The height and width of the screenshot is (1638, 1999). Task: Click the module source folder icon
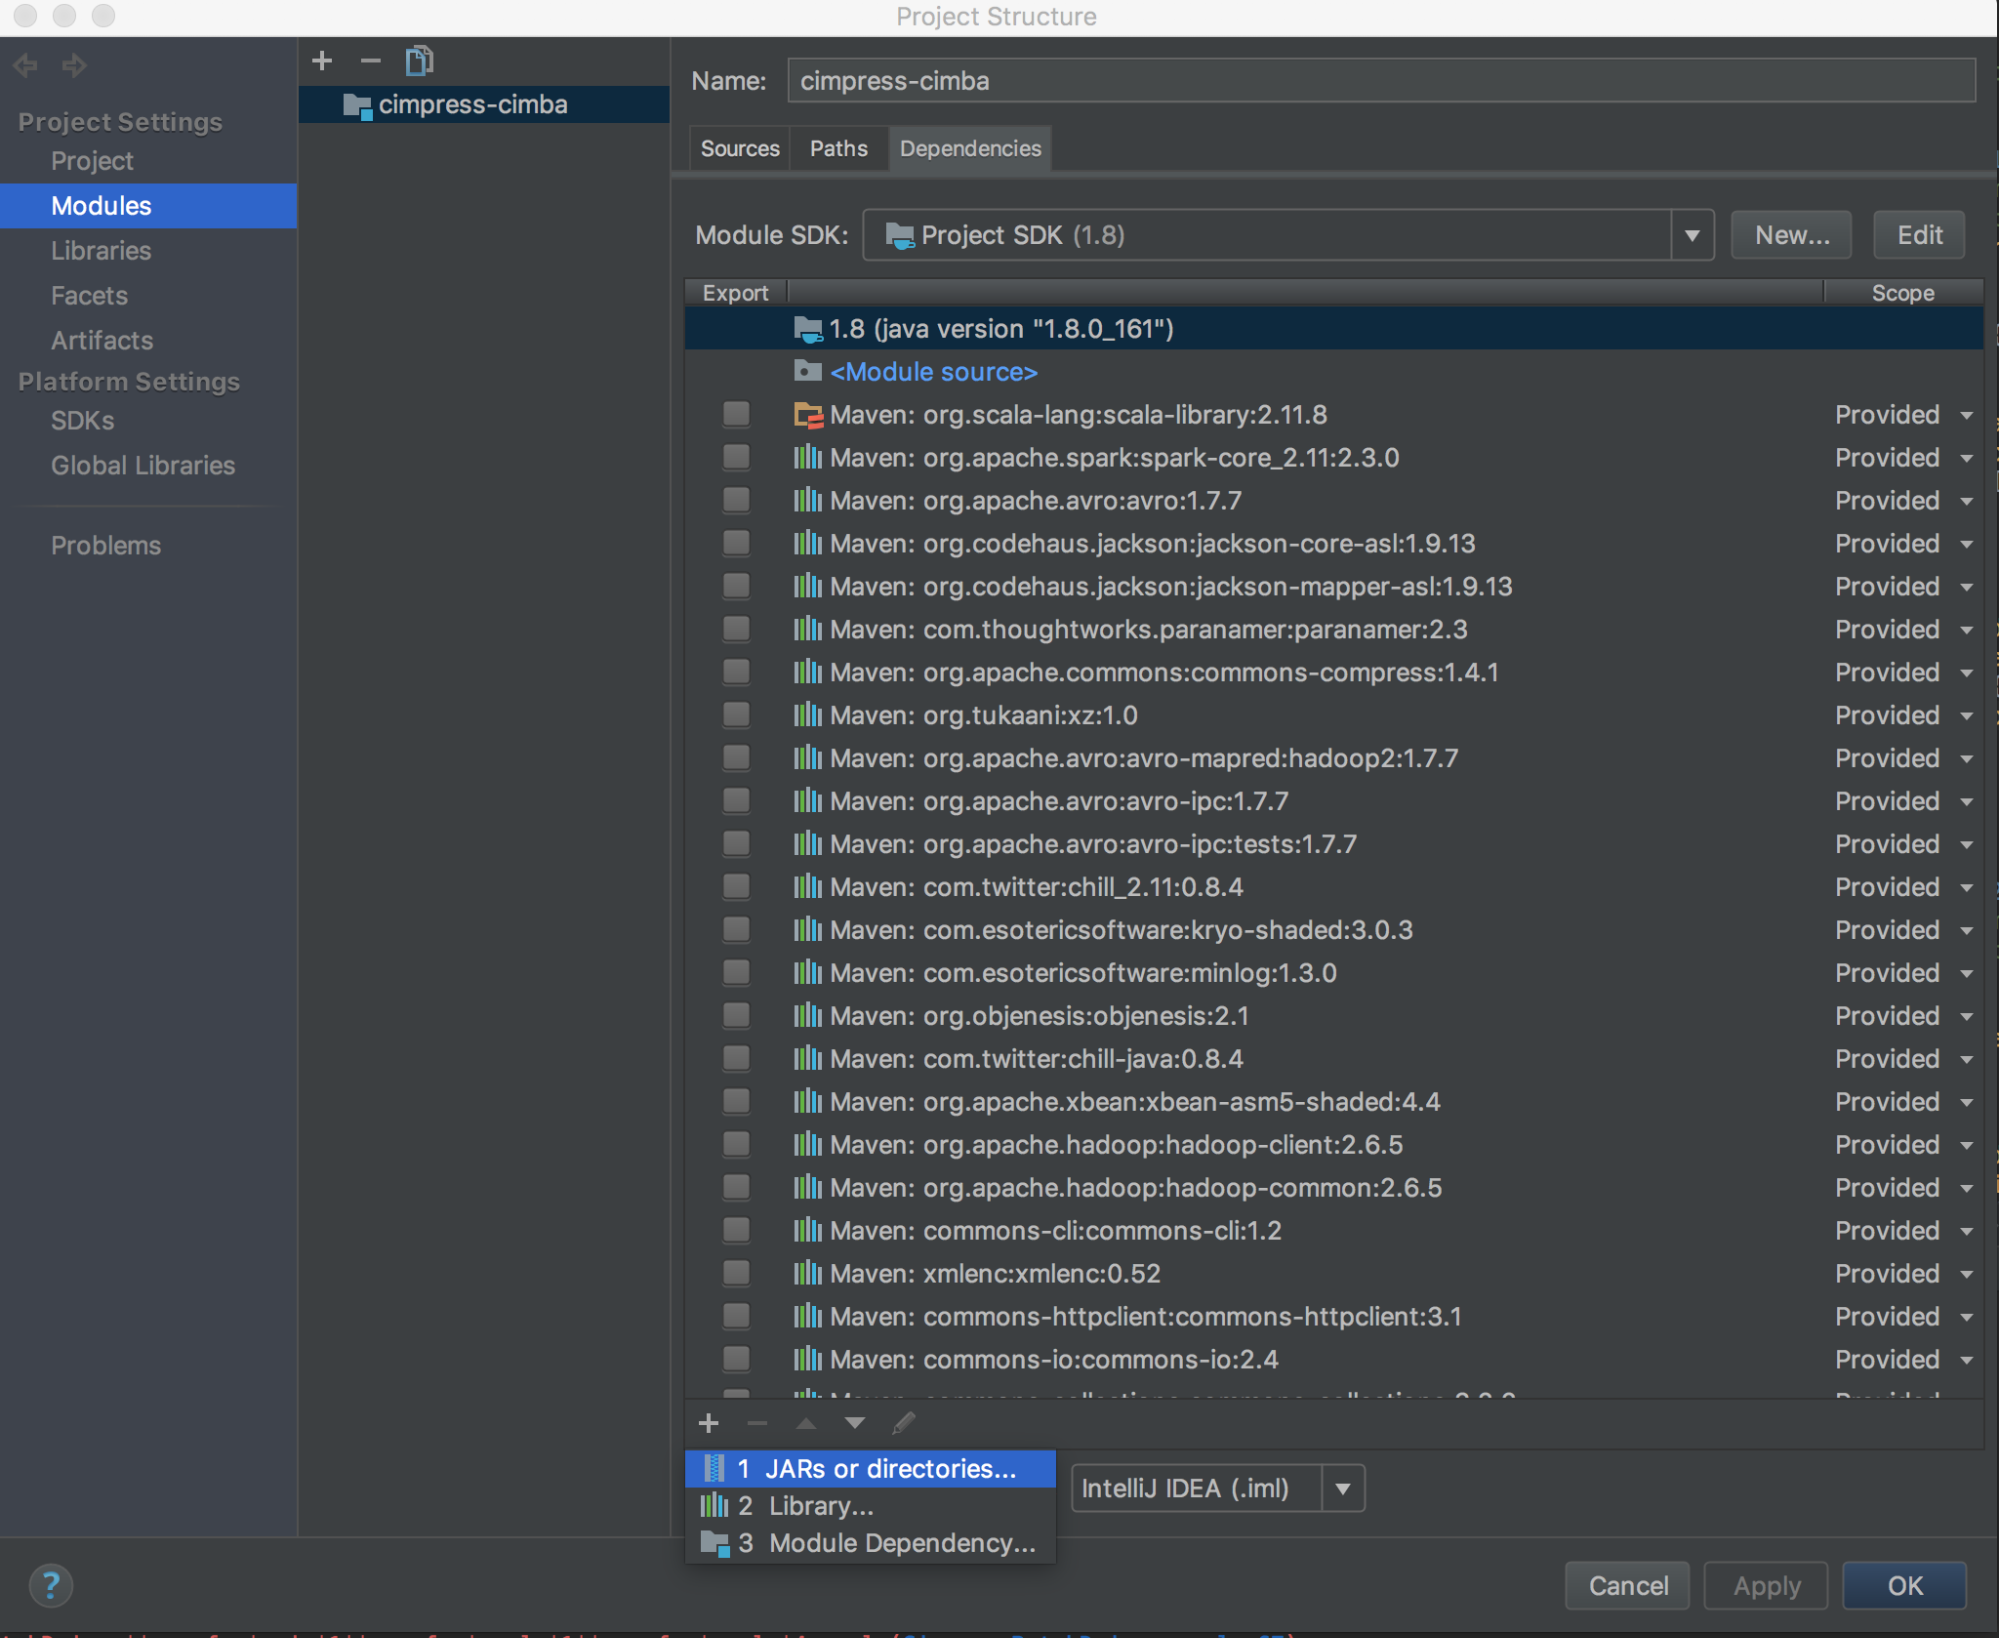pyautogui.click(x=809, y=372)
